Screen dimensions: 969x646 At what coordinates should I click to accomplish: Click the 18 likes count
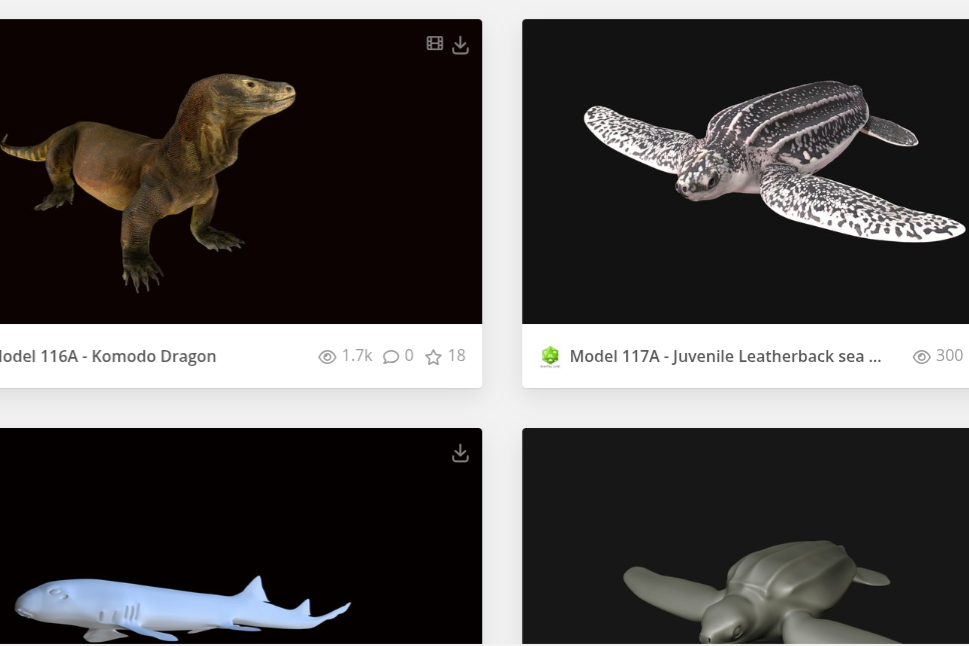(457, 355)
